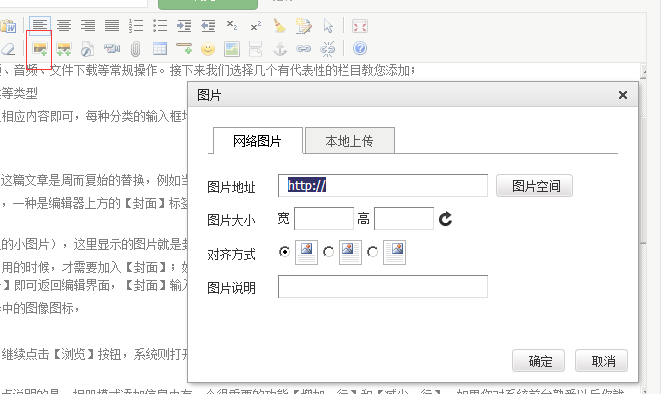The height and width of the screenshot is (394, 667).
Task: Apply center text alignment
Action: point(64,26)
